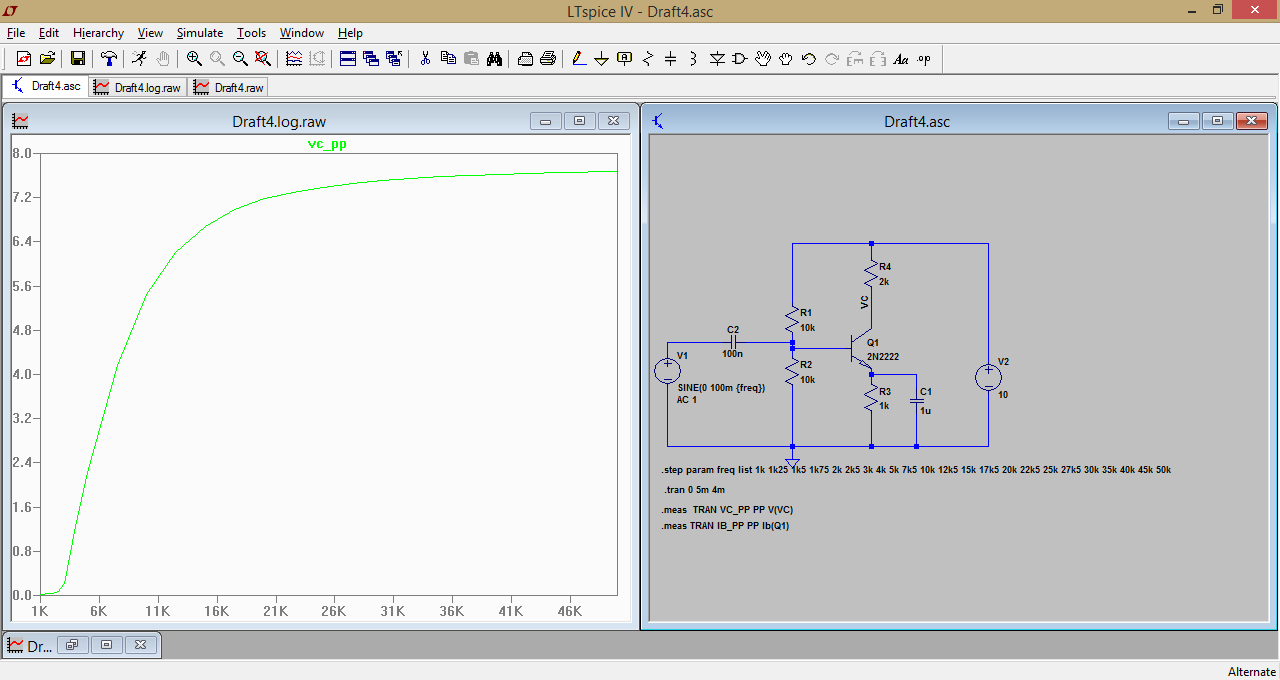The width and height of the screenshot is (1280, 680).
Task: Switch to the Draft4.asc tab
Action: [x=46, y=86]
